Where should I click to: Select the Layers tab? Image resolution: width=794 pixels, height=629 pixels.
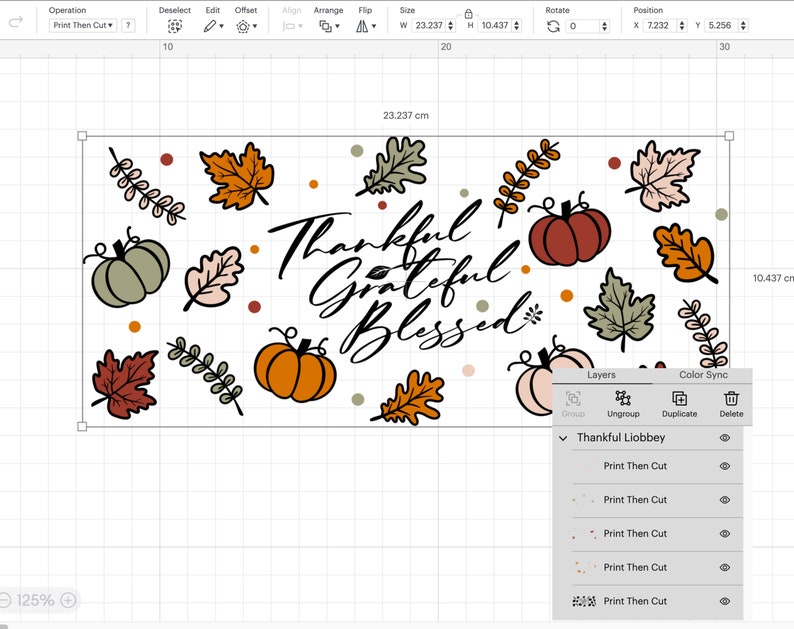click(601, 375)
